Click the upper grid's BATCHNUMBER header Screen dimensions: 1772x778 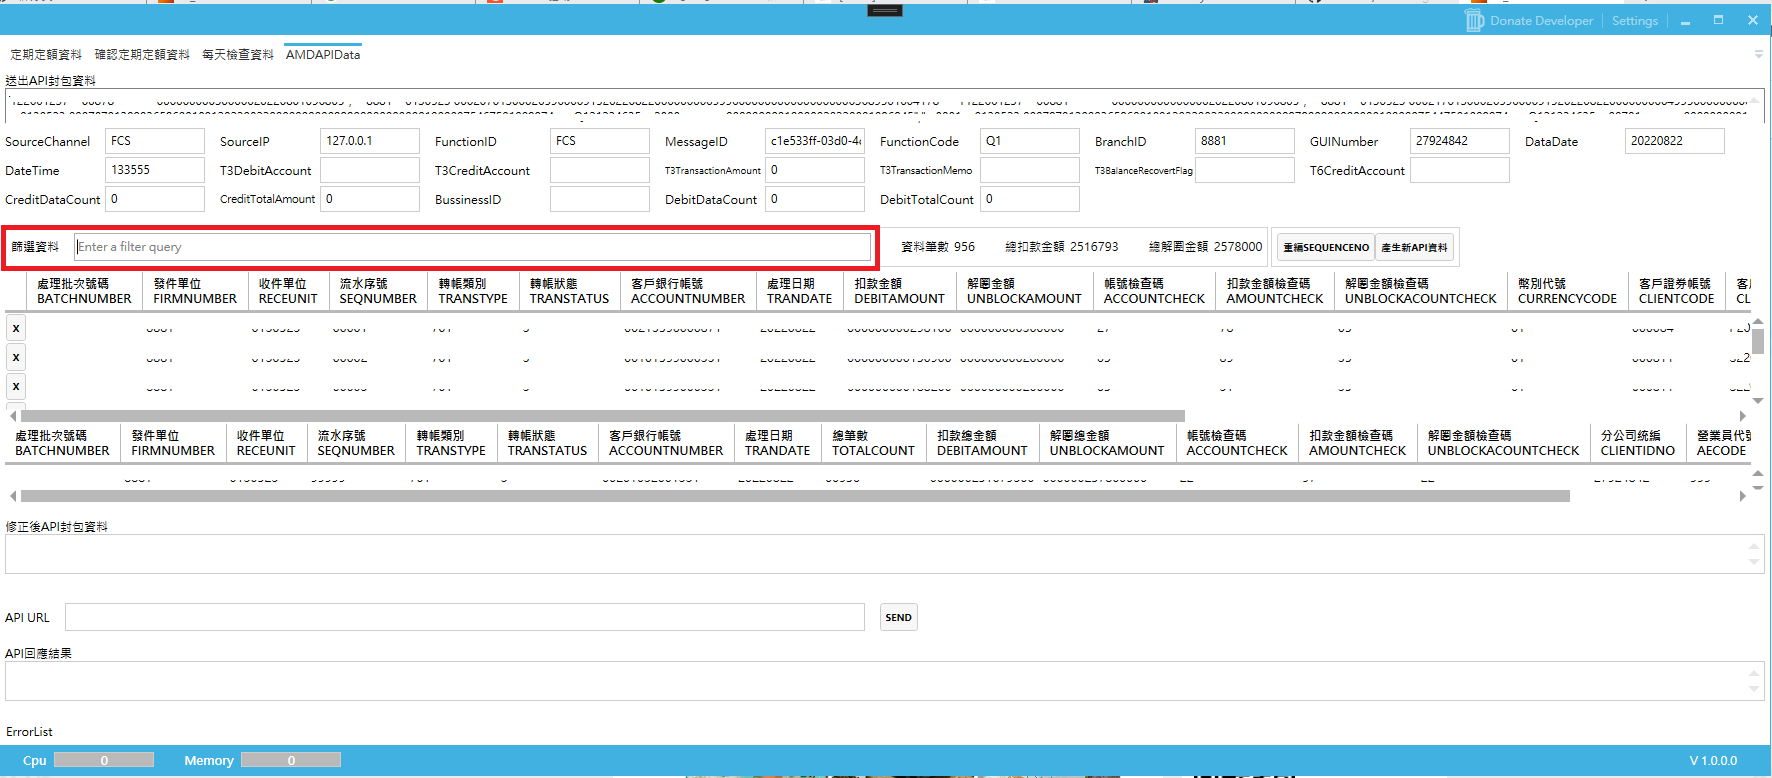(x=84, y=291)
